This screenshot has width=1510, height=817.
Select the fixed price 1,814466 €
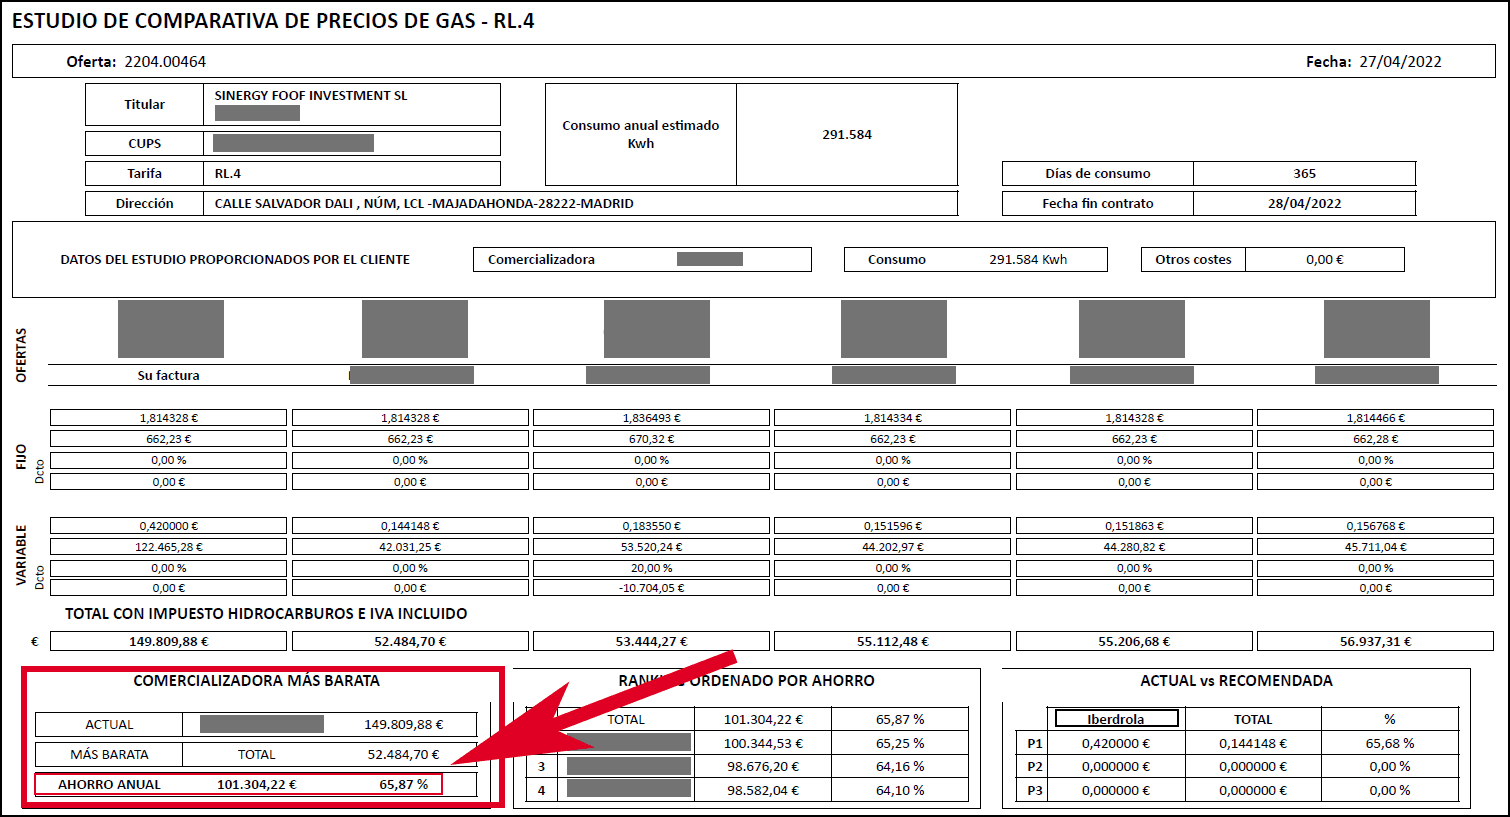1376,418
